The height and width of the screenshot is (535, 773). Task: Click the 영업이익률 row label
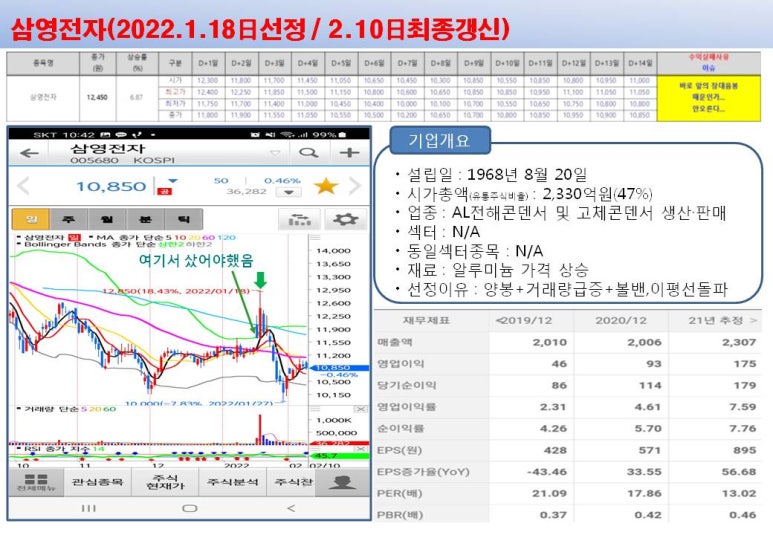(x=406, y=407)
